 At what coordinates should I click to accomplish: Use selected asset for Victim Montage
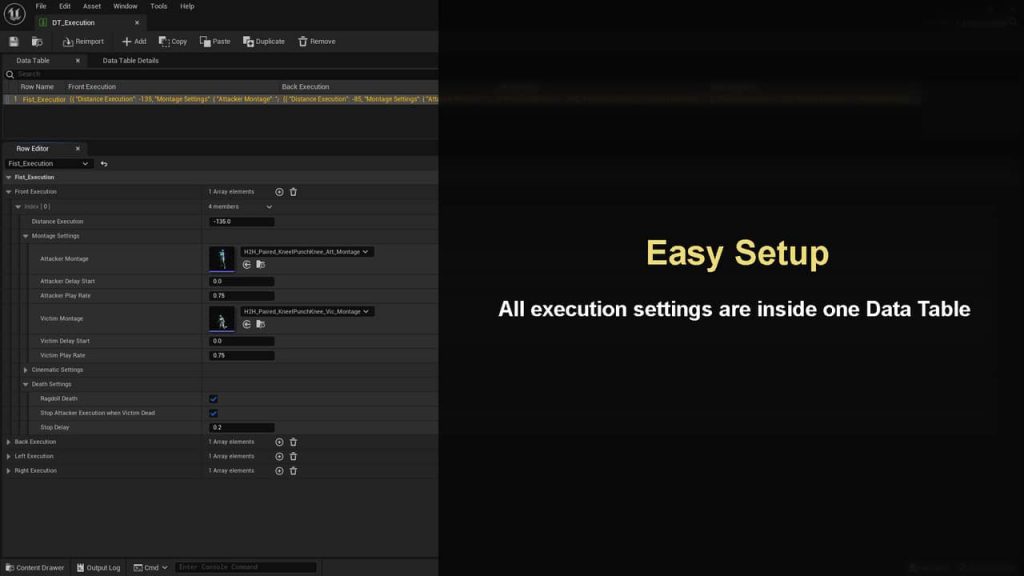[x=247, y=324]
